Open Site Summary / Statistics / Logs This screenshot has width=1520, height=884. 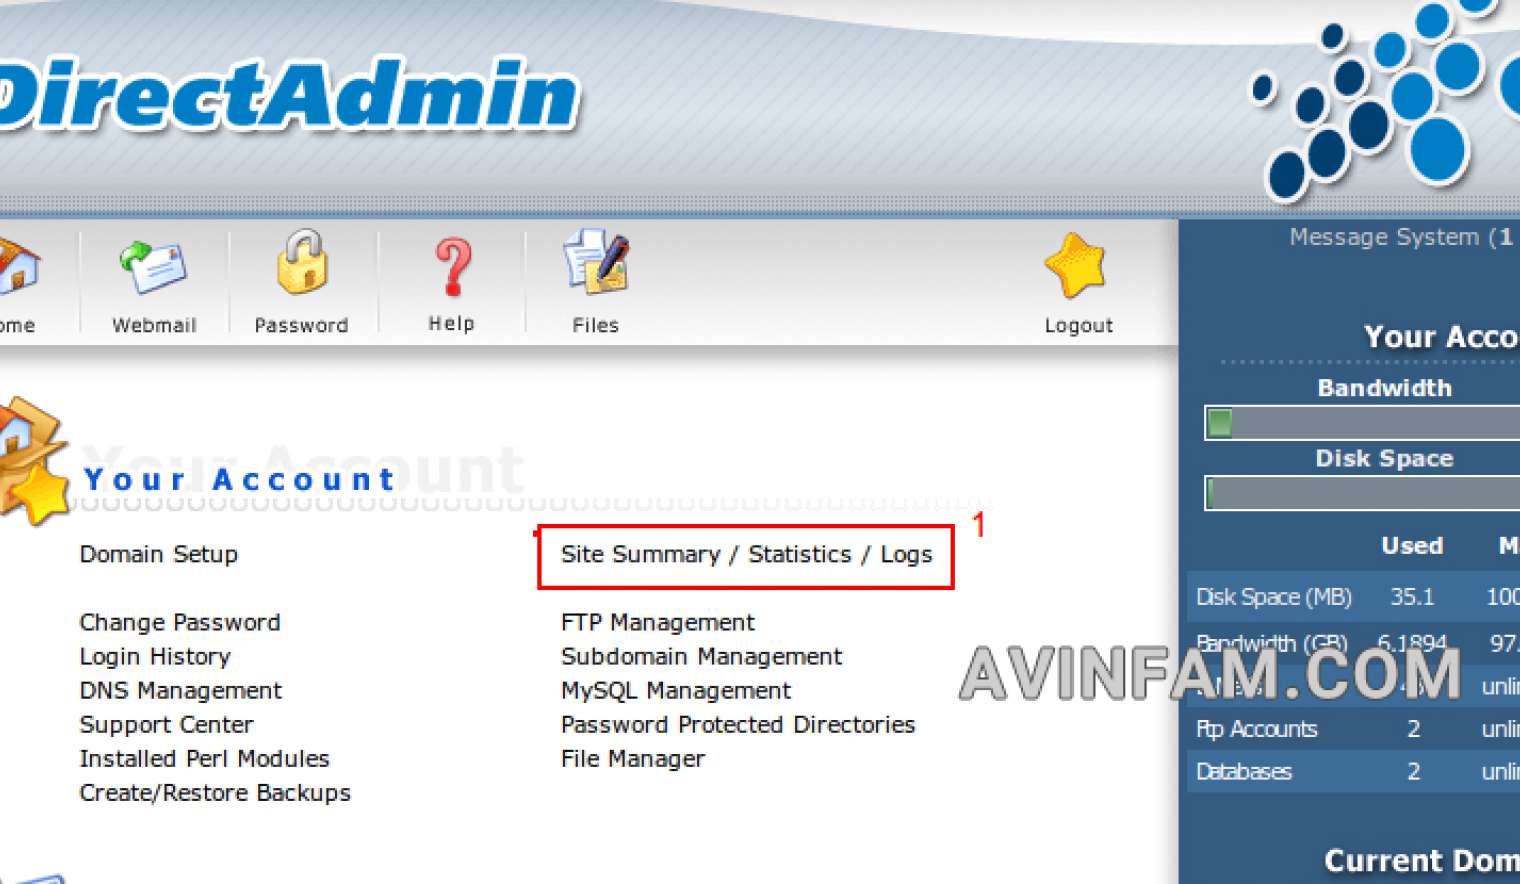746,554
